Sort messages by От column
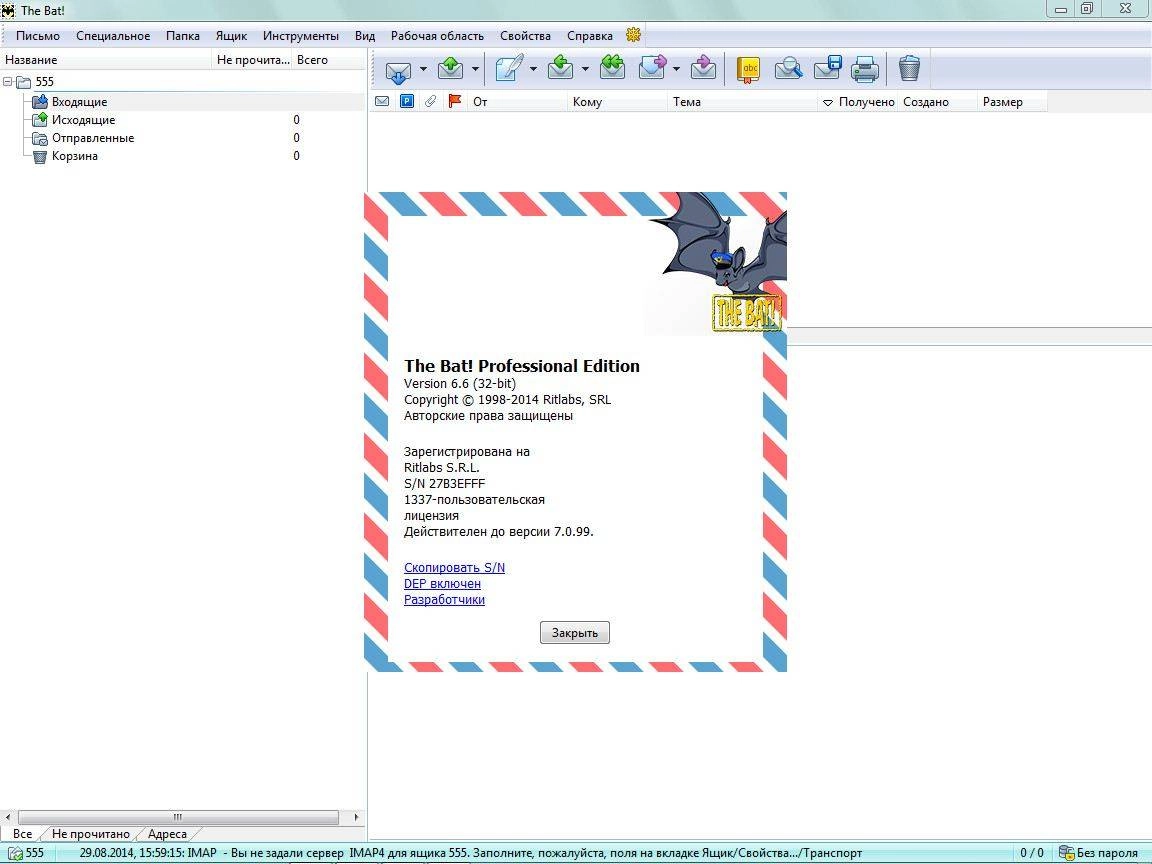Viewport: 1152px width, 864px height. [517, 102]
